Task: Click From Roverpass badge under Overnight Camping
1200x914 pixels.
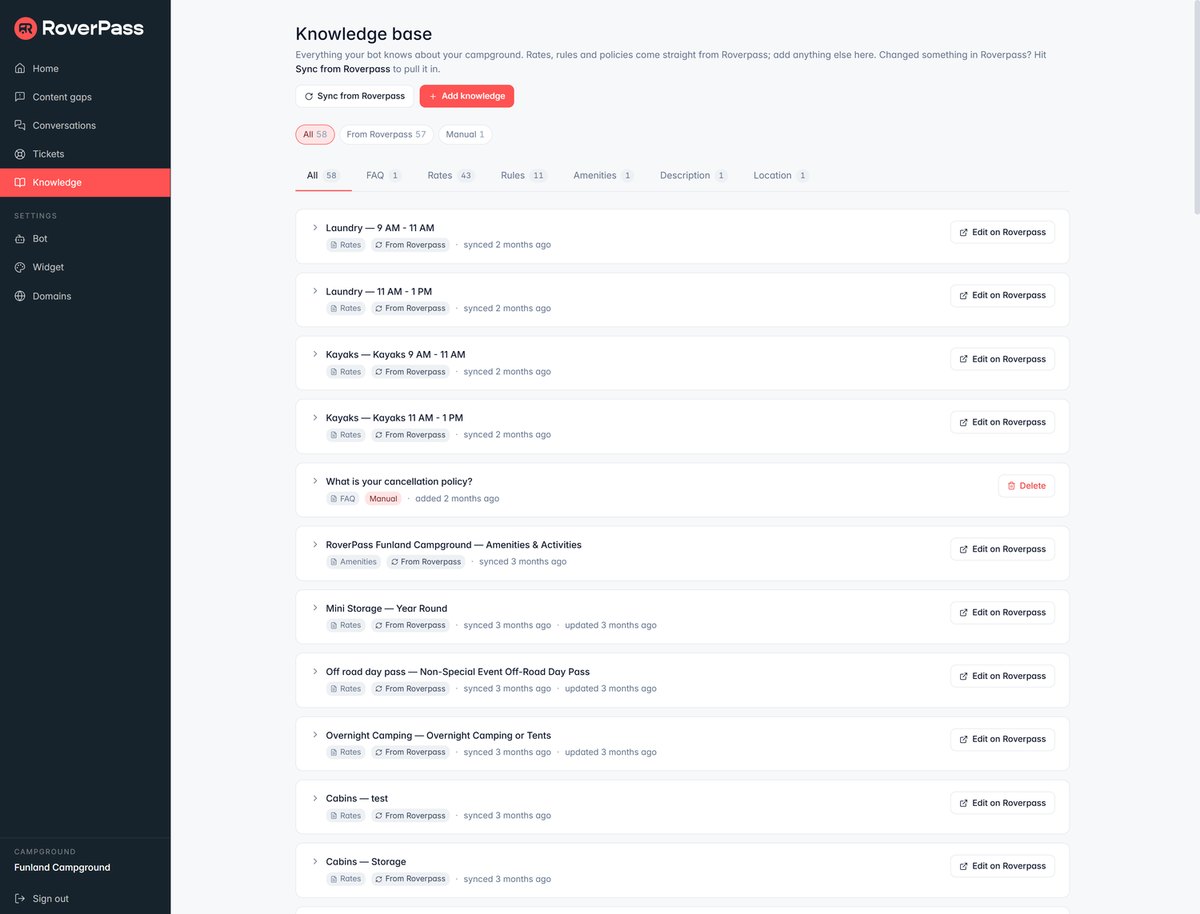Action: 410,752
